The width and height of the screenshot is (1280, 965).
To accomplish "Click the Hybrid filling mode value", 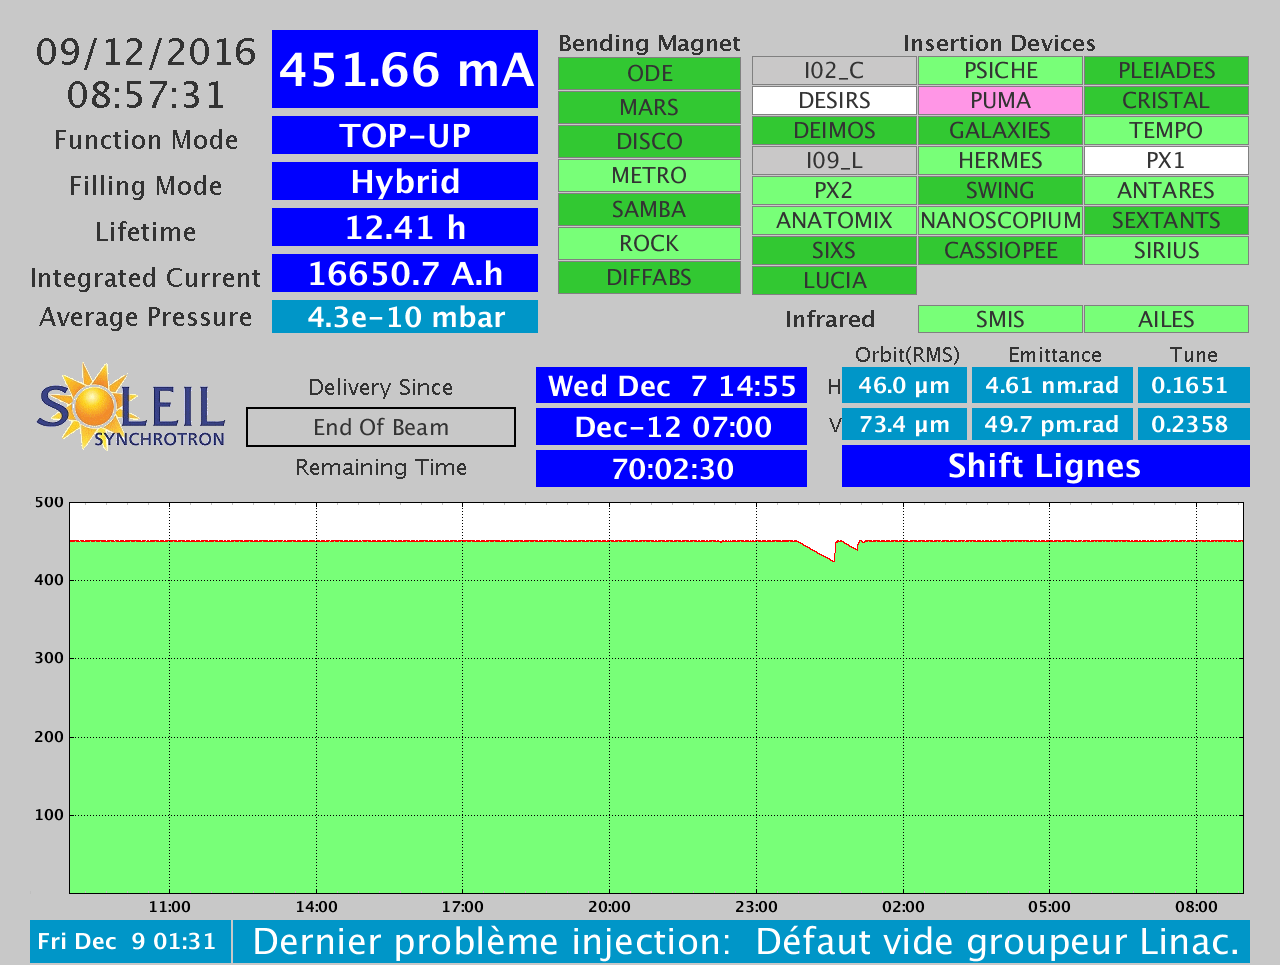I will tap(405, 181).
